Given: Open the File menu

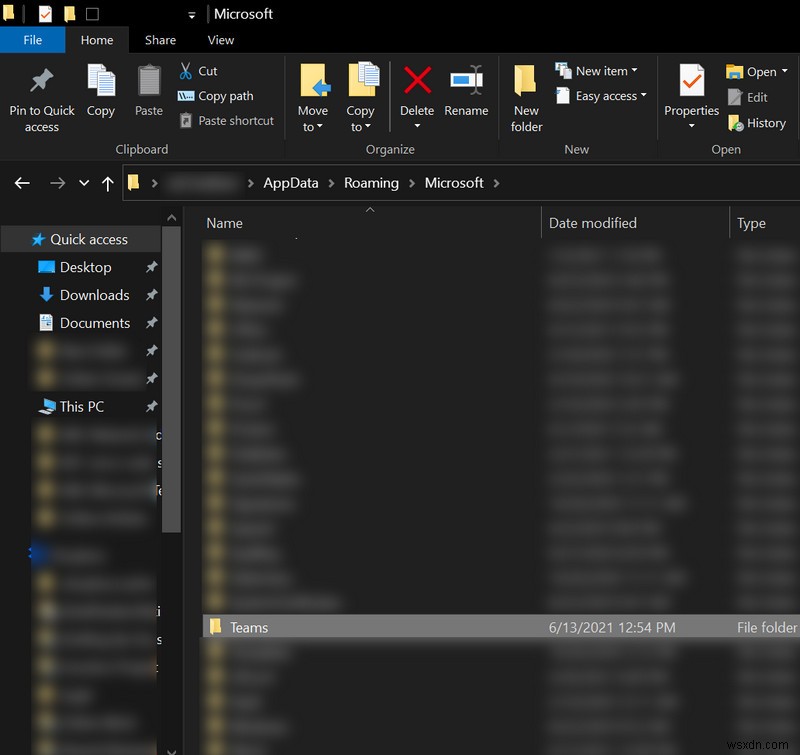Looking at the screenshot, I should pos(32,40).
